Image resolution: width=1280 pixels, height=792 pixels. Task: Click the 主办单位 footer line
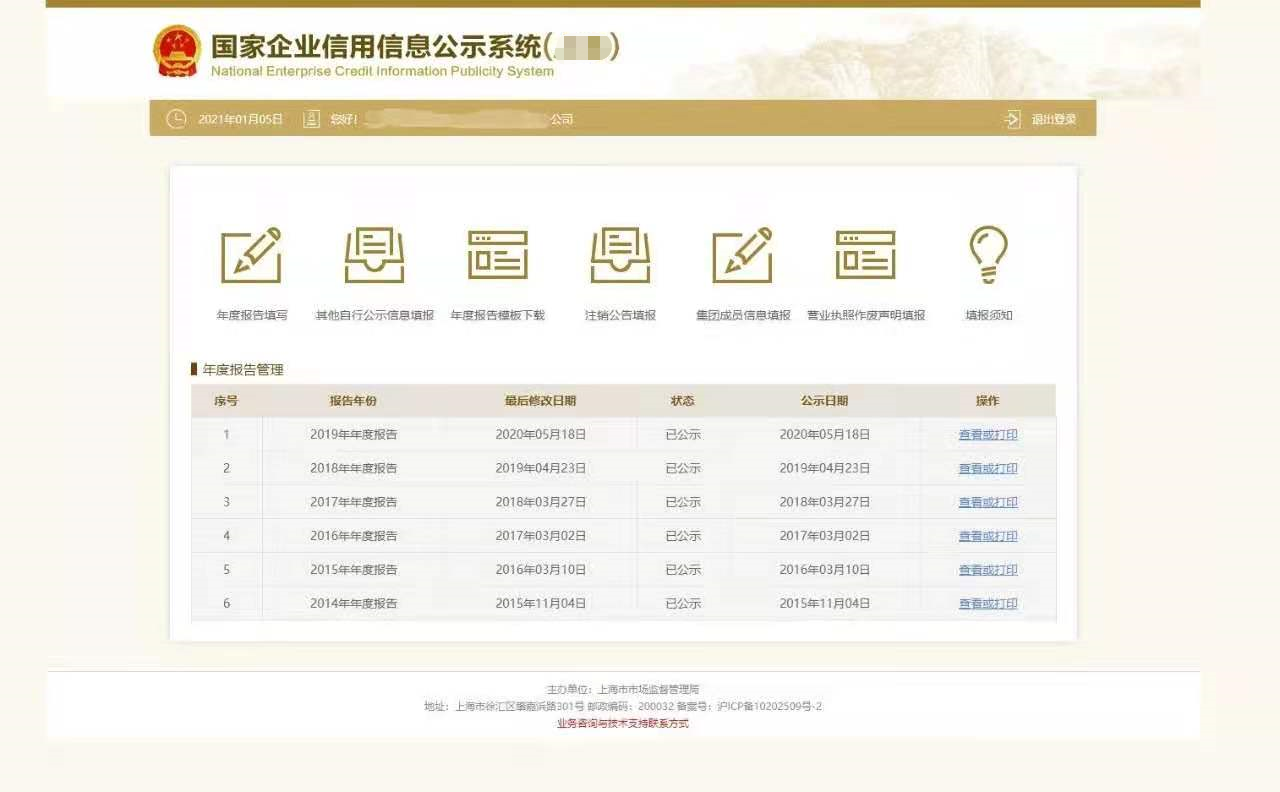623,689
